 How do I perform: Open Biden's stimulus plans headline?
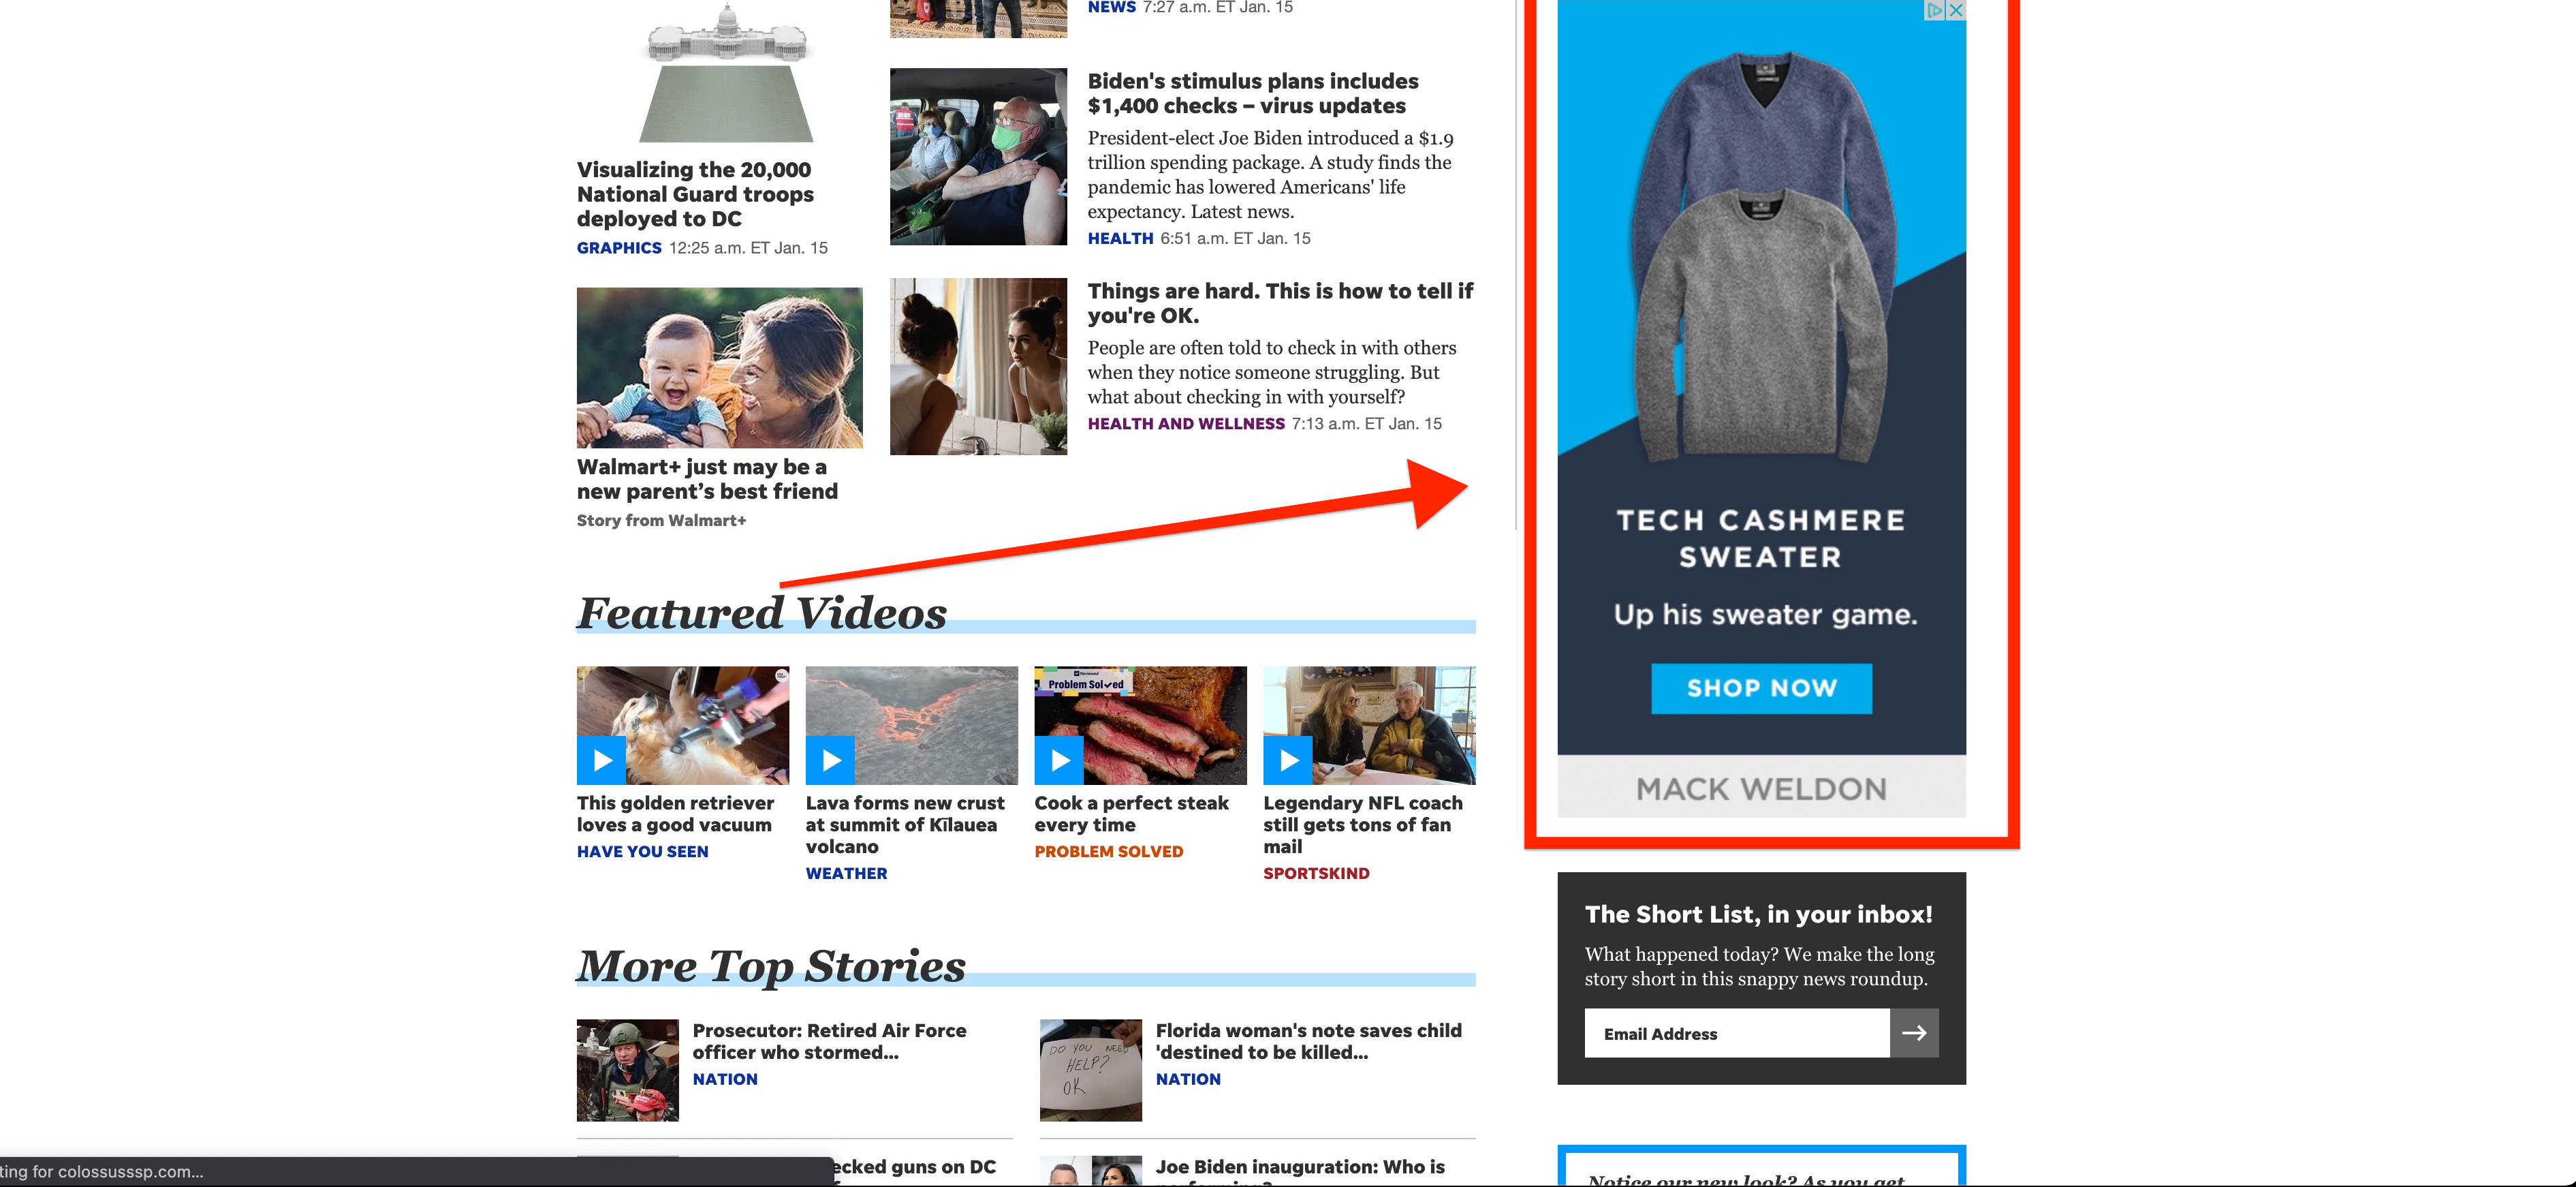pos(1253,93)
